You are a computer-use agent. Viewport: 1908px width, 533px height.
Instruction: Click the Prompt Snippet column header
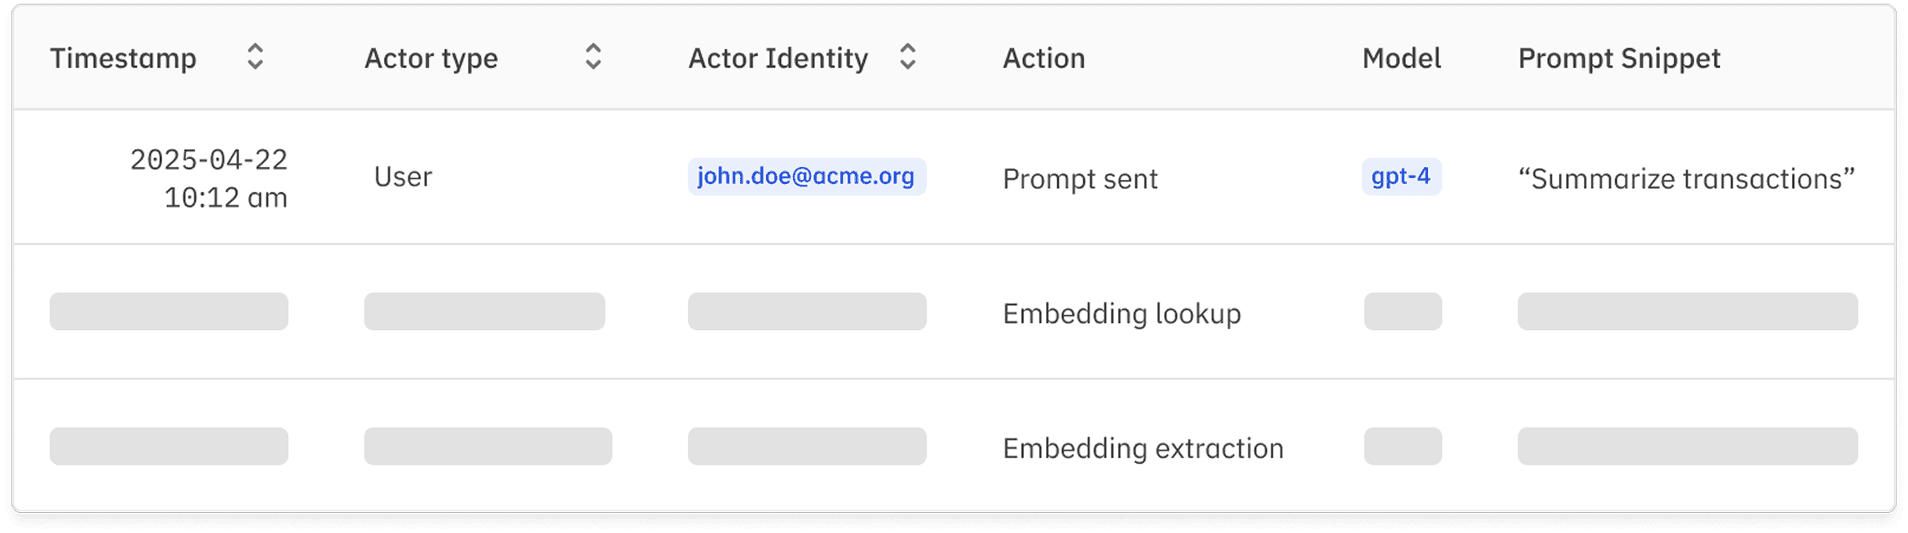(x=1618, y=58)
